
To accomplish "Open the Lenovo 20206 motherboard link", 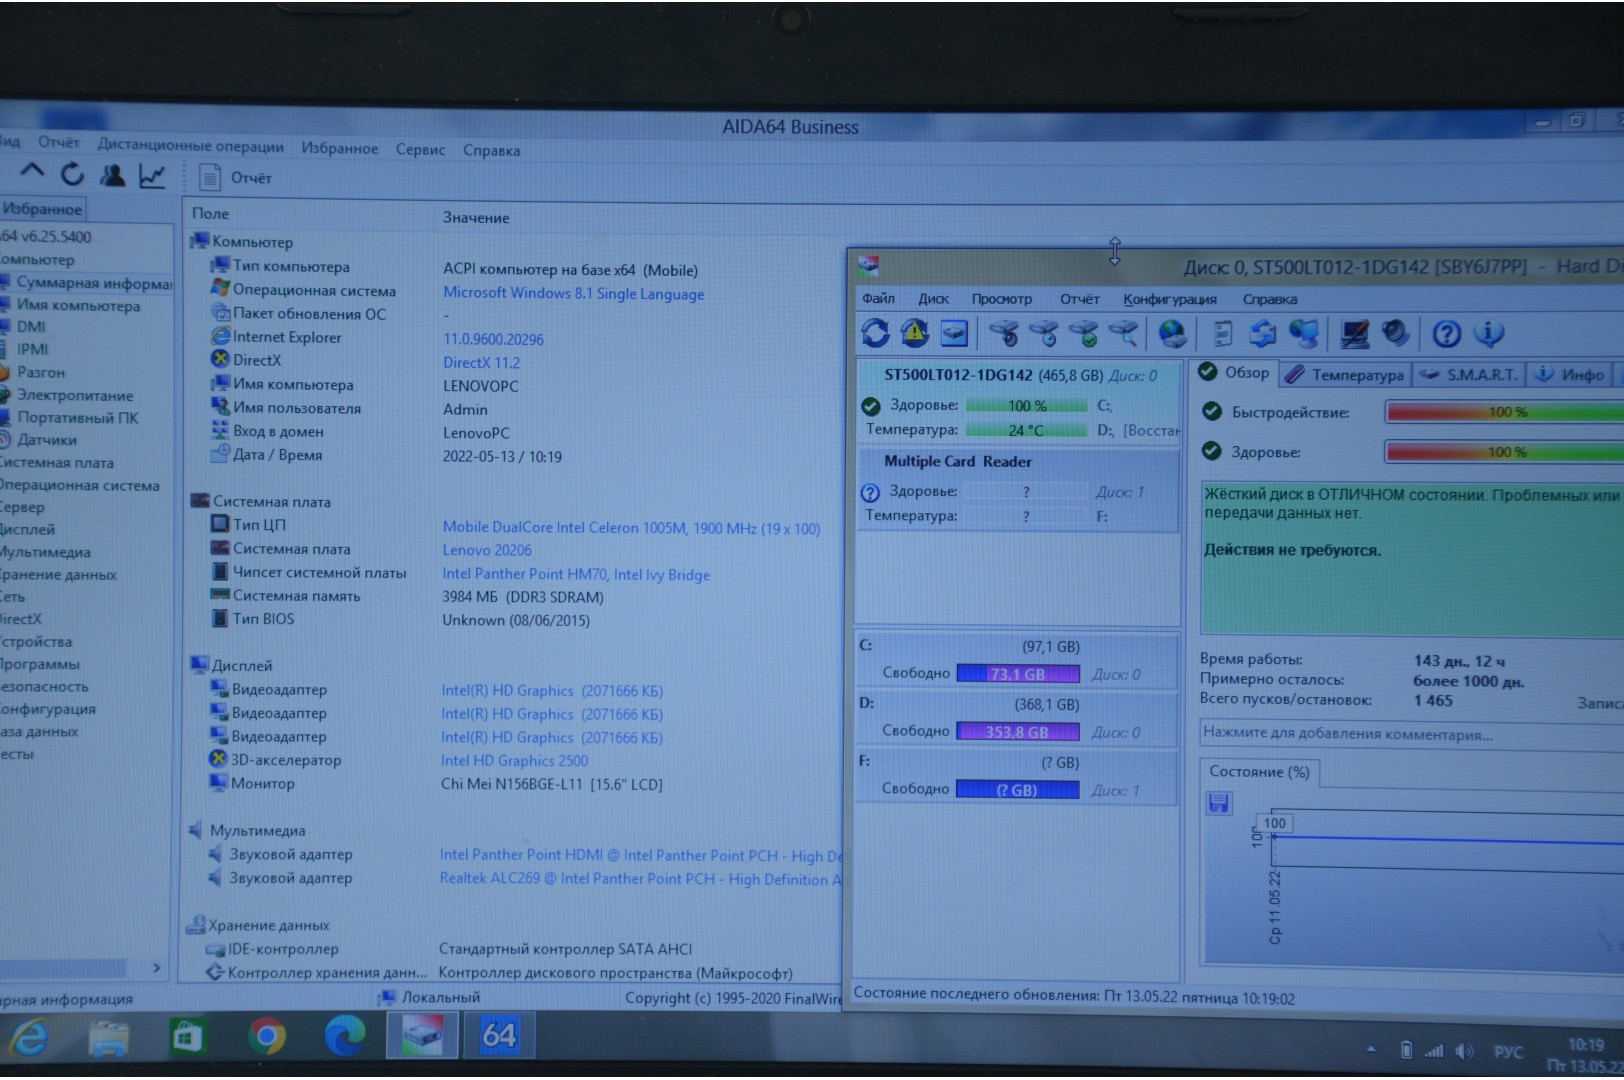I will tap(487, 550).
